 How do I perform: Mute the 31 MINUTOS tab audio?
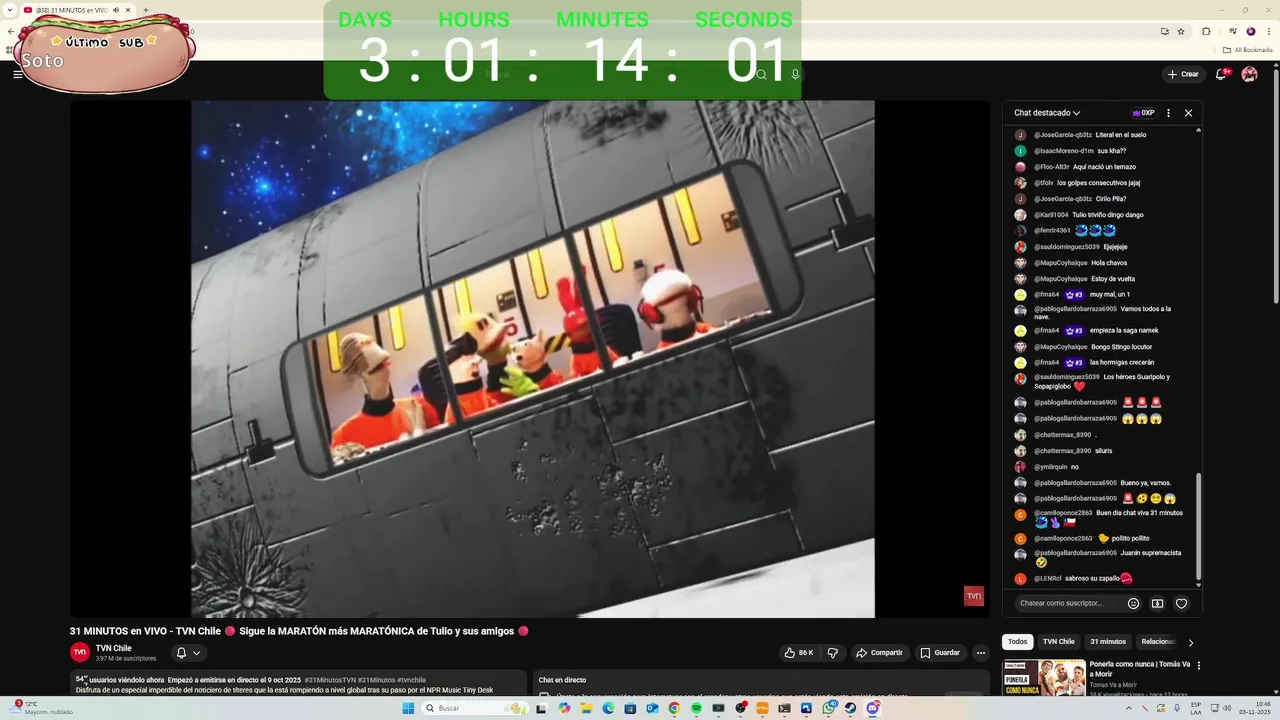point(116,10)
